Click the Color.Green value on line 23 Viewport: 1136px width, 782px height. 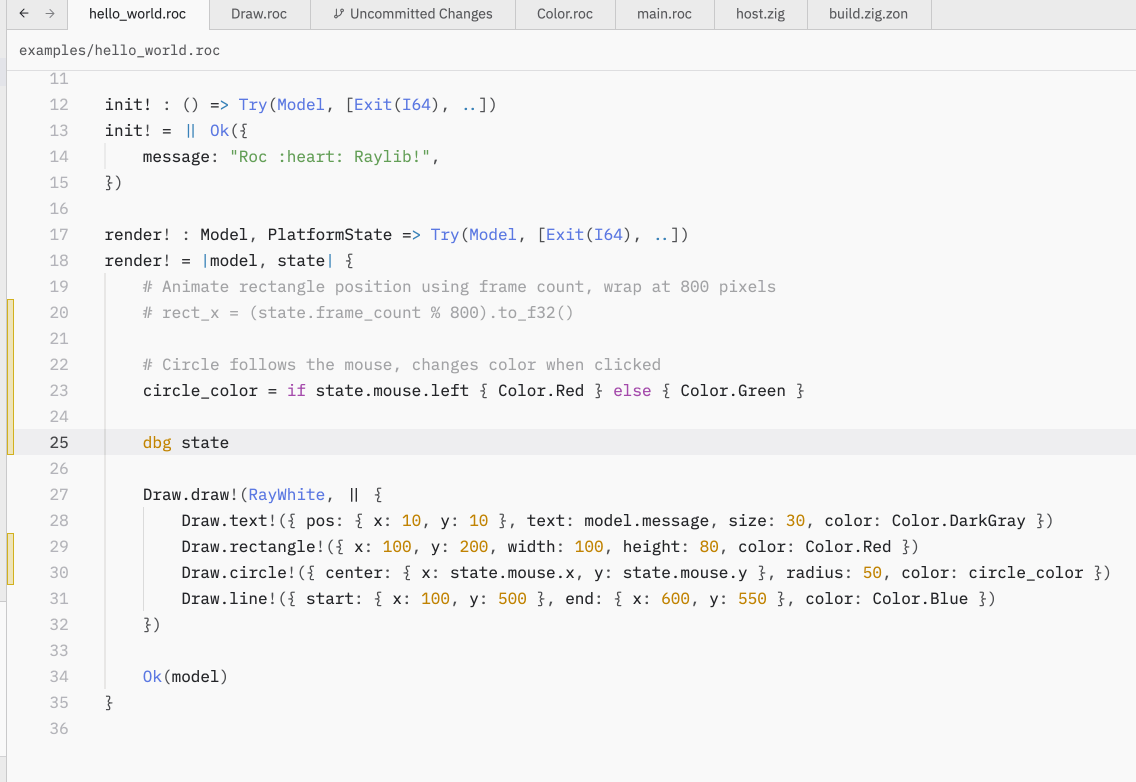click(x=733, y=390)
